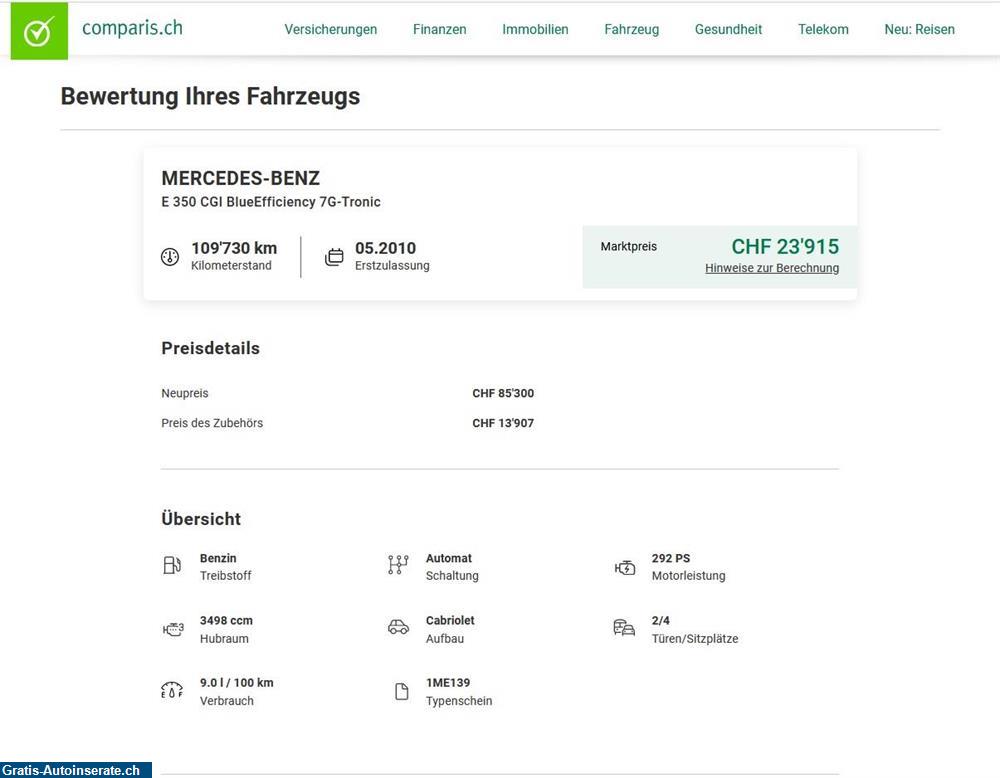Image resolution: width=1000 pixels, height=778 pixels.
Task: Open the Versicherungen menu
Action: [330, 29]
